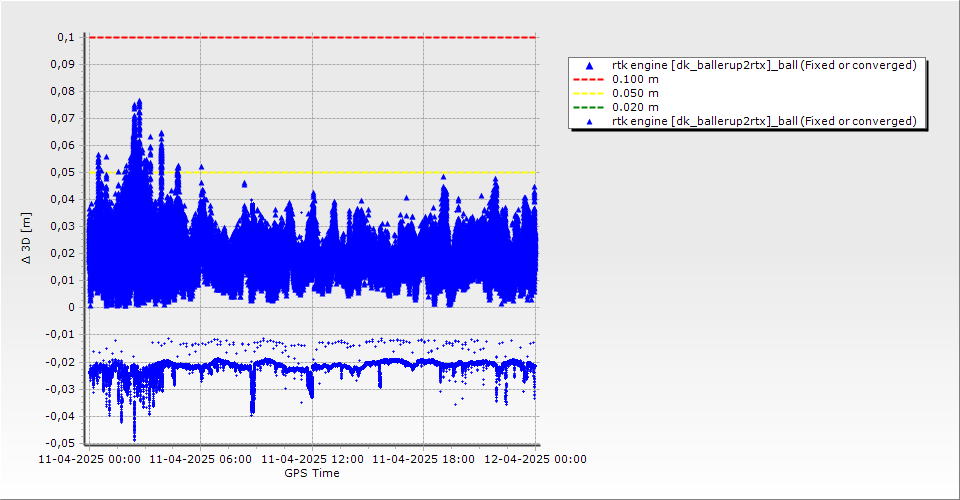This screenshot has height=500, width=960.
Task: Click the '-0,04' y-axis value
Action: 61,416
